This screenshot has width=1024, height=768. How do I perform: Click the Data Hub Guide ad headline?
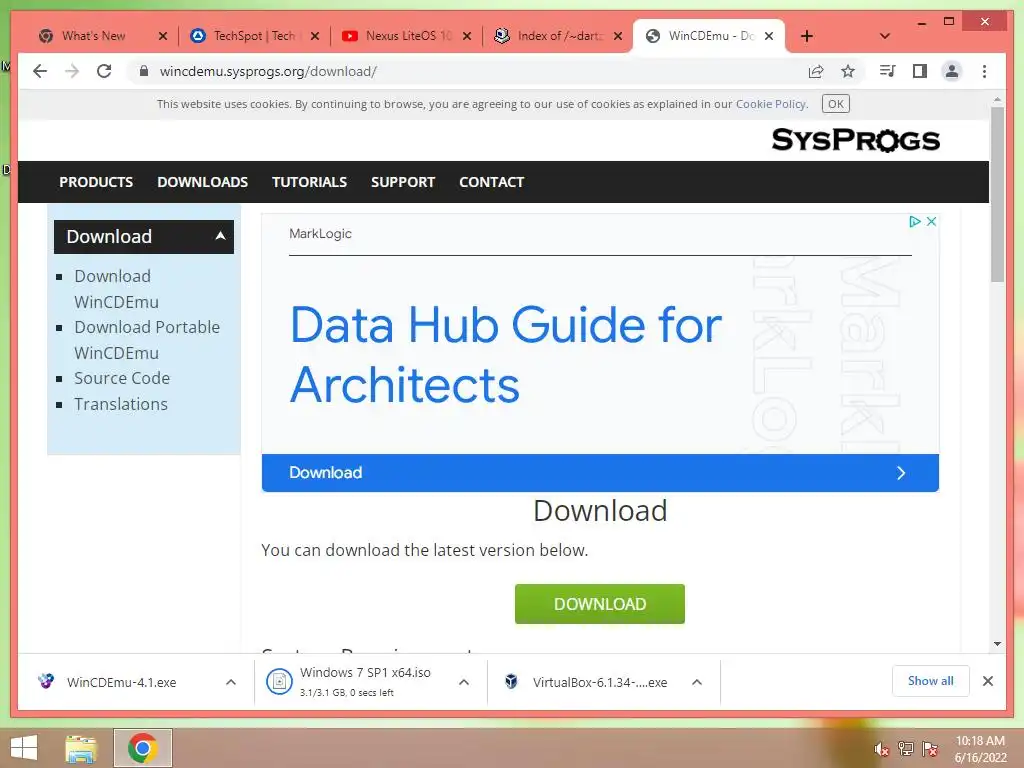506,355
